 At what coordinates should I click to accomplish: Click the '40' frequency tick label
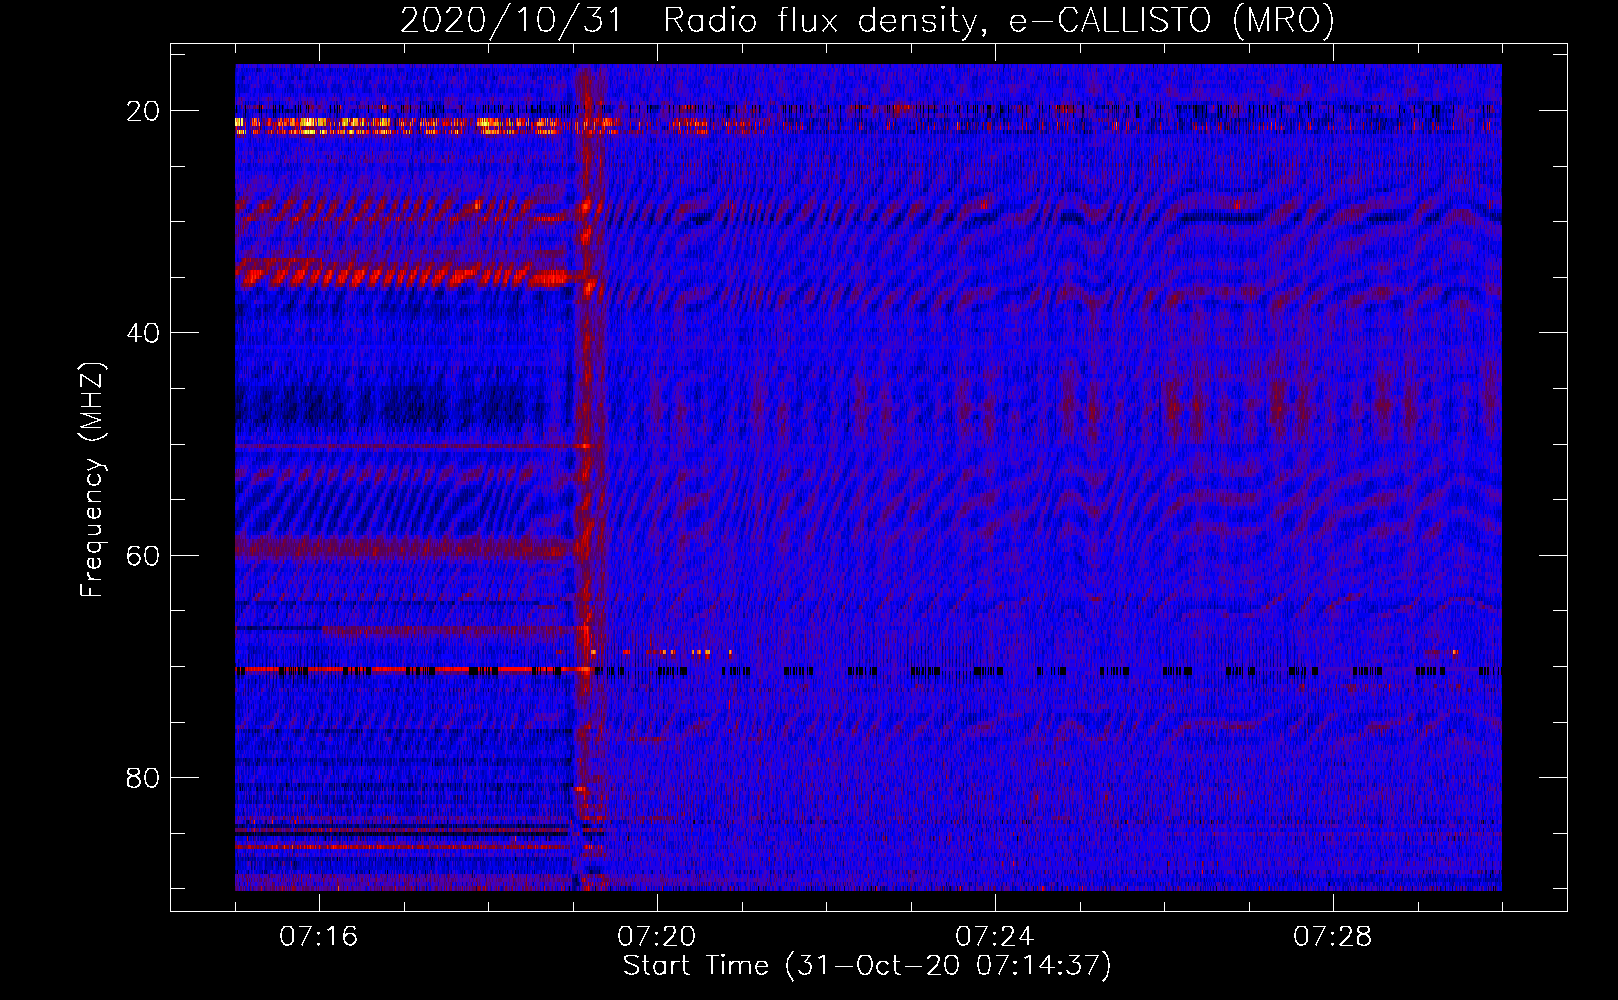click(143, 333)
